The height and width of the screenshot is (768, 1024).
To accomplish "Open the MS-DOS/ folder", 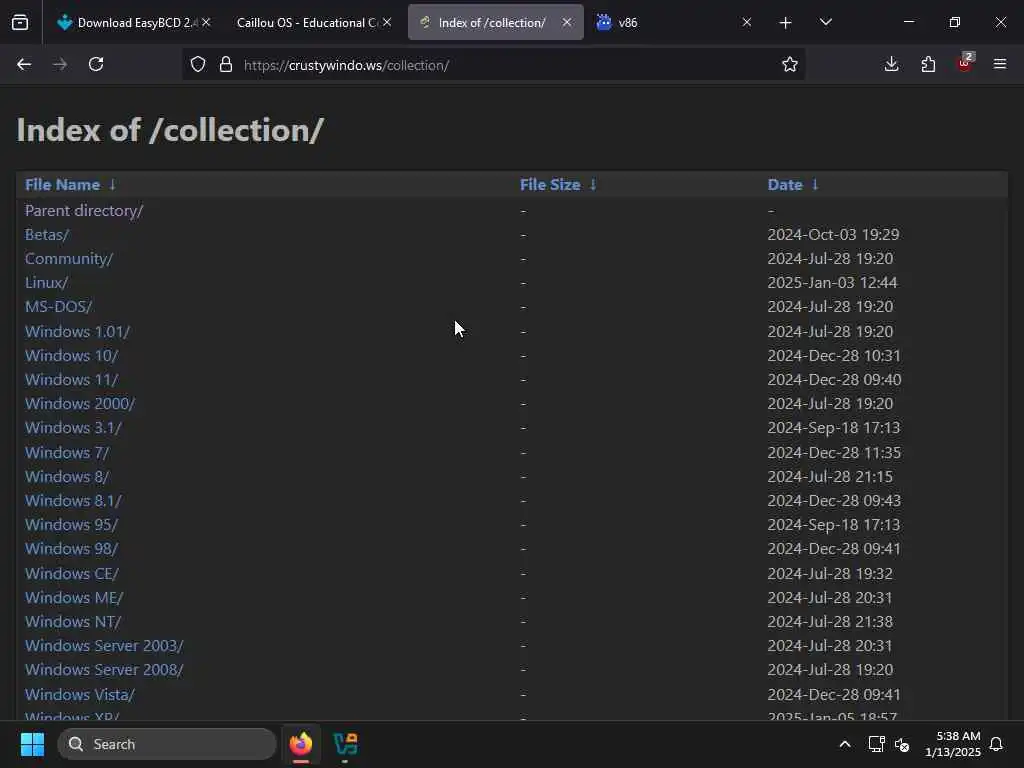I will point(59,306).
